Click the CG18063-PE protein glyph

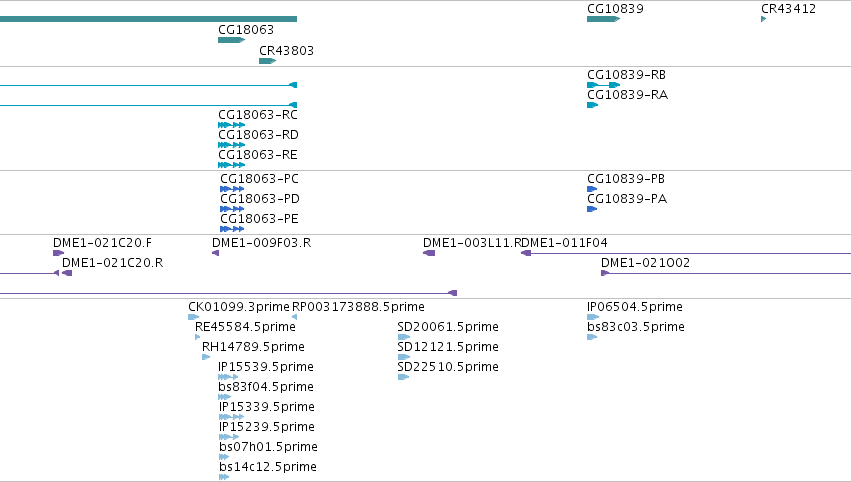click(x=232, y=229)
